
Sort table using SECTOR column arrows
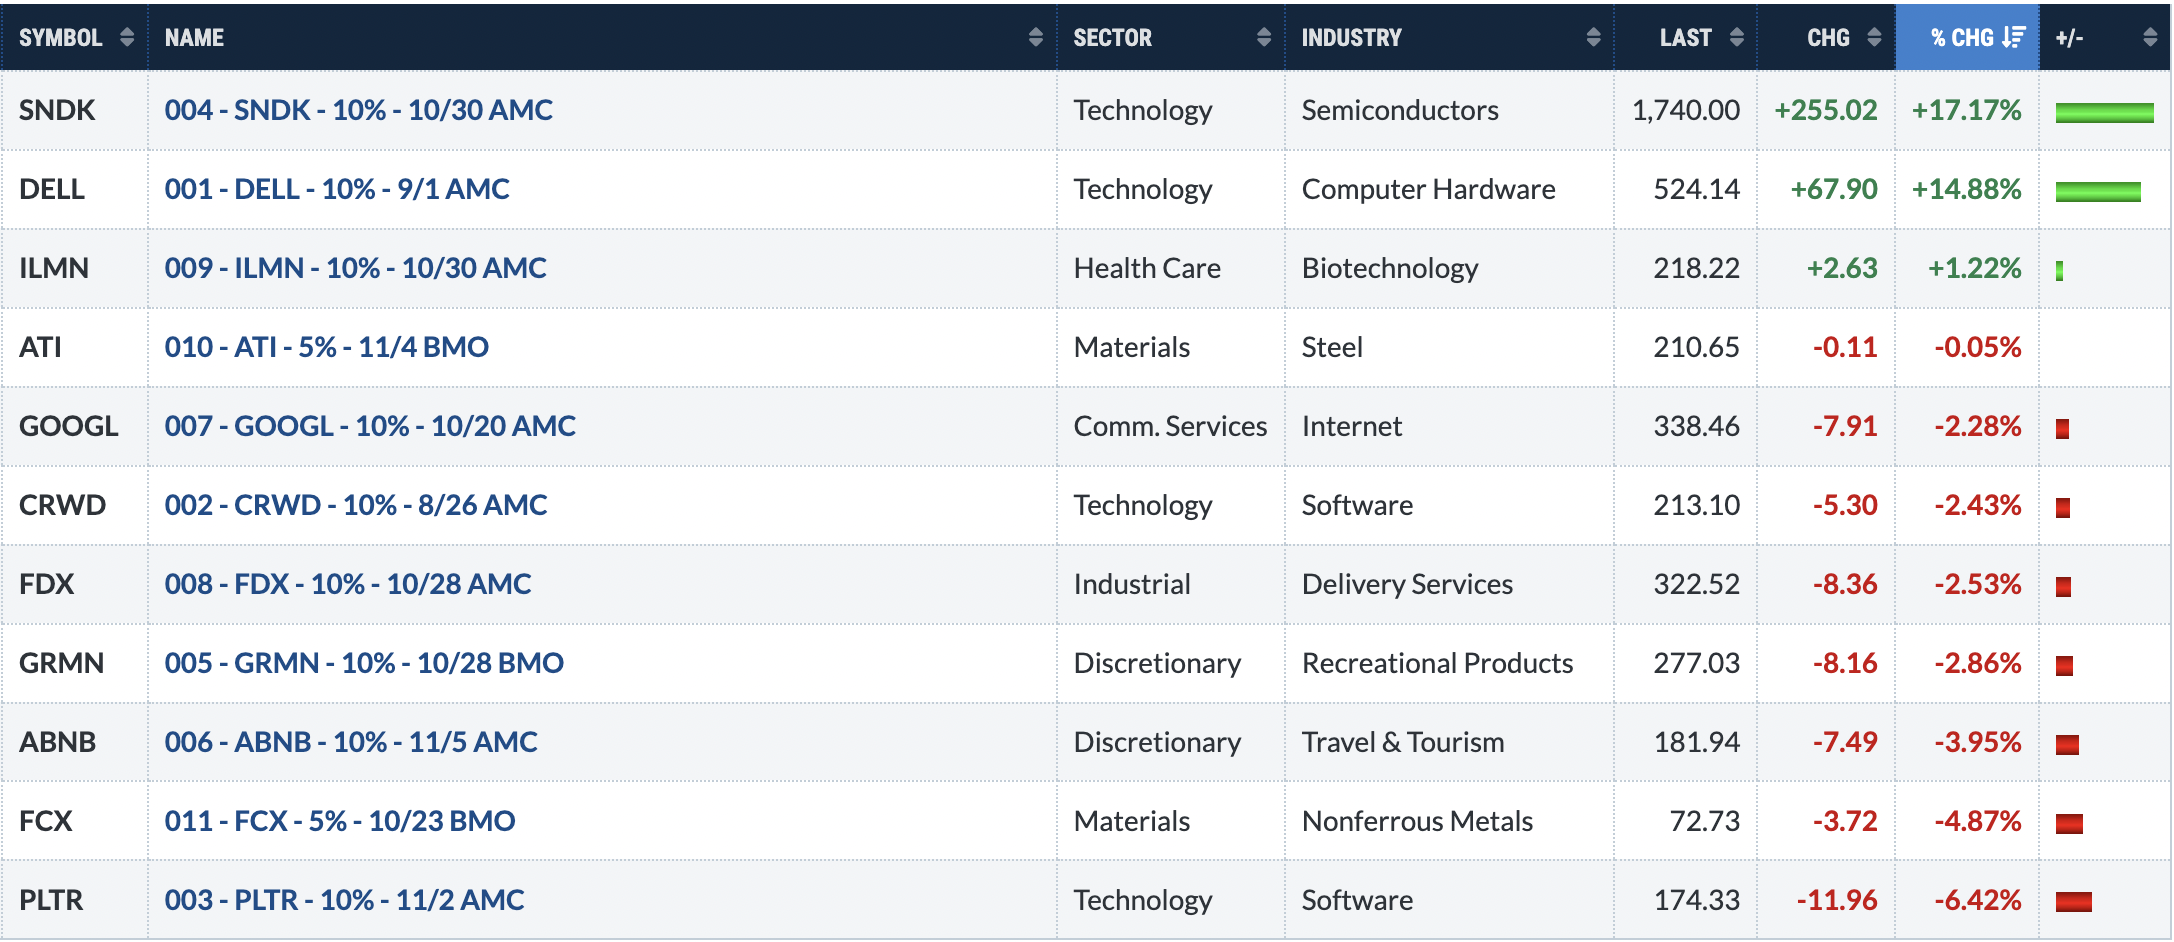(x=1264, y=37)
